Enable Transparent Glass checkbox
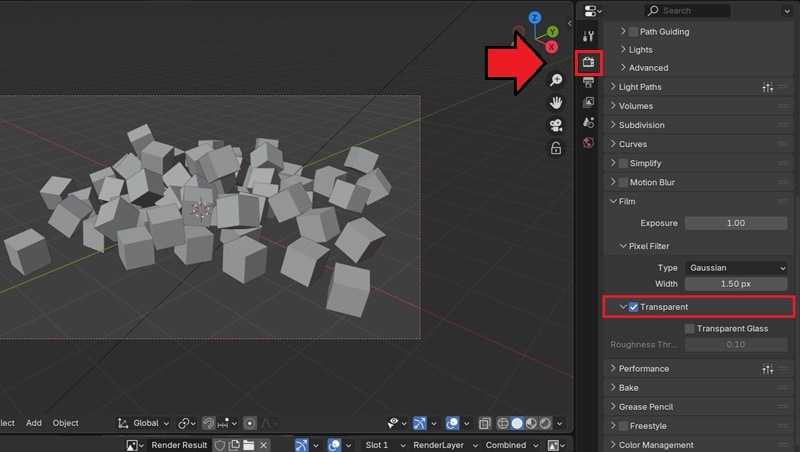This screenshot has height=452, width=800. coord(690,329)
